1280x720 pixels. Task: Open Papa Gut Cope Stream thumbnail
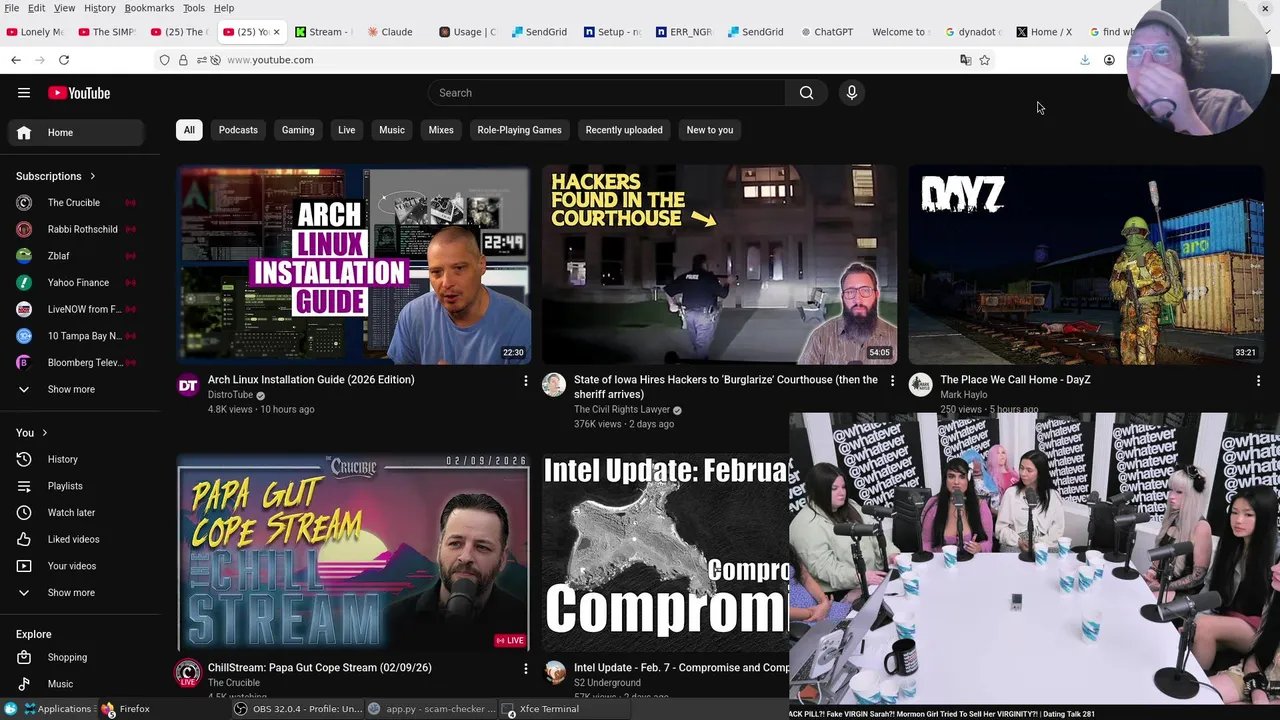(354, 553)
